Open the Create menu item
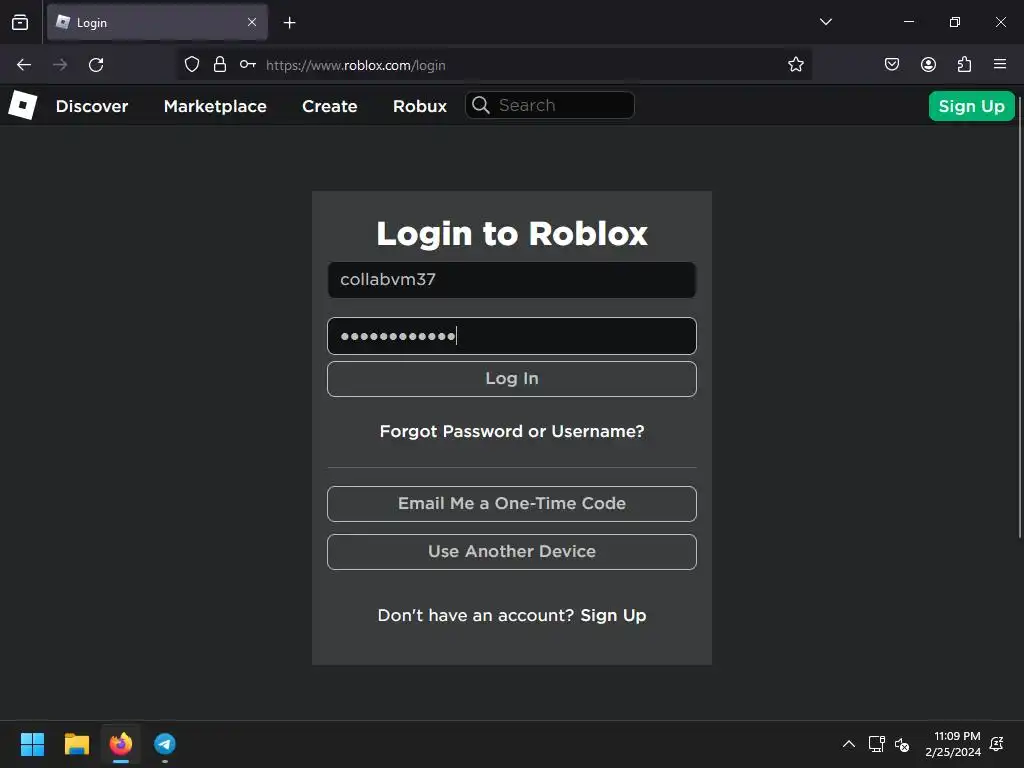The width and height of the screenshot is (1024, 768). (330, 106)
